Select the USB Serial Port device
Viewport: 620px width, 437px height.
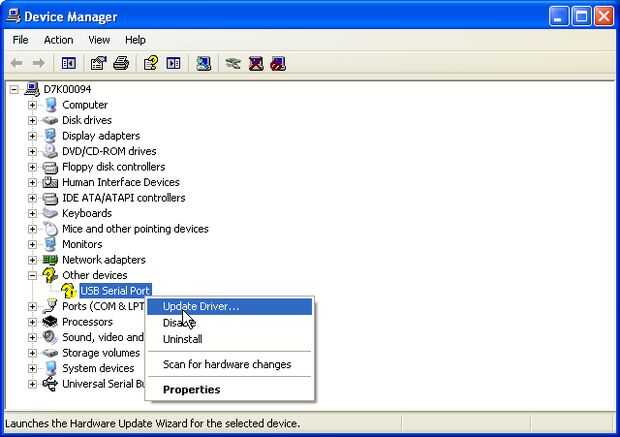pos(115,291)
